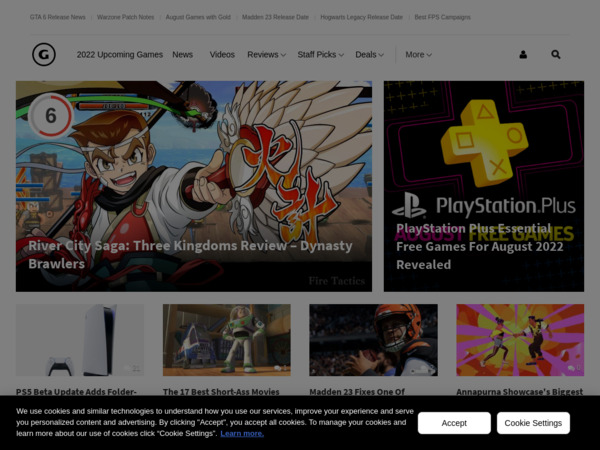600x450 pixels.
Task: Open River City Saga review headline
Action: coord(190,254)
